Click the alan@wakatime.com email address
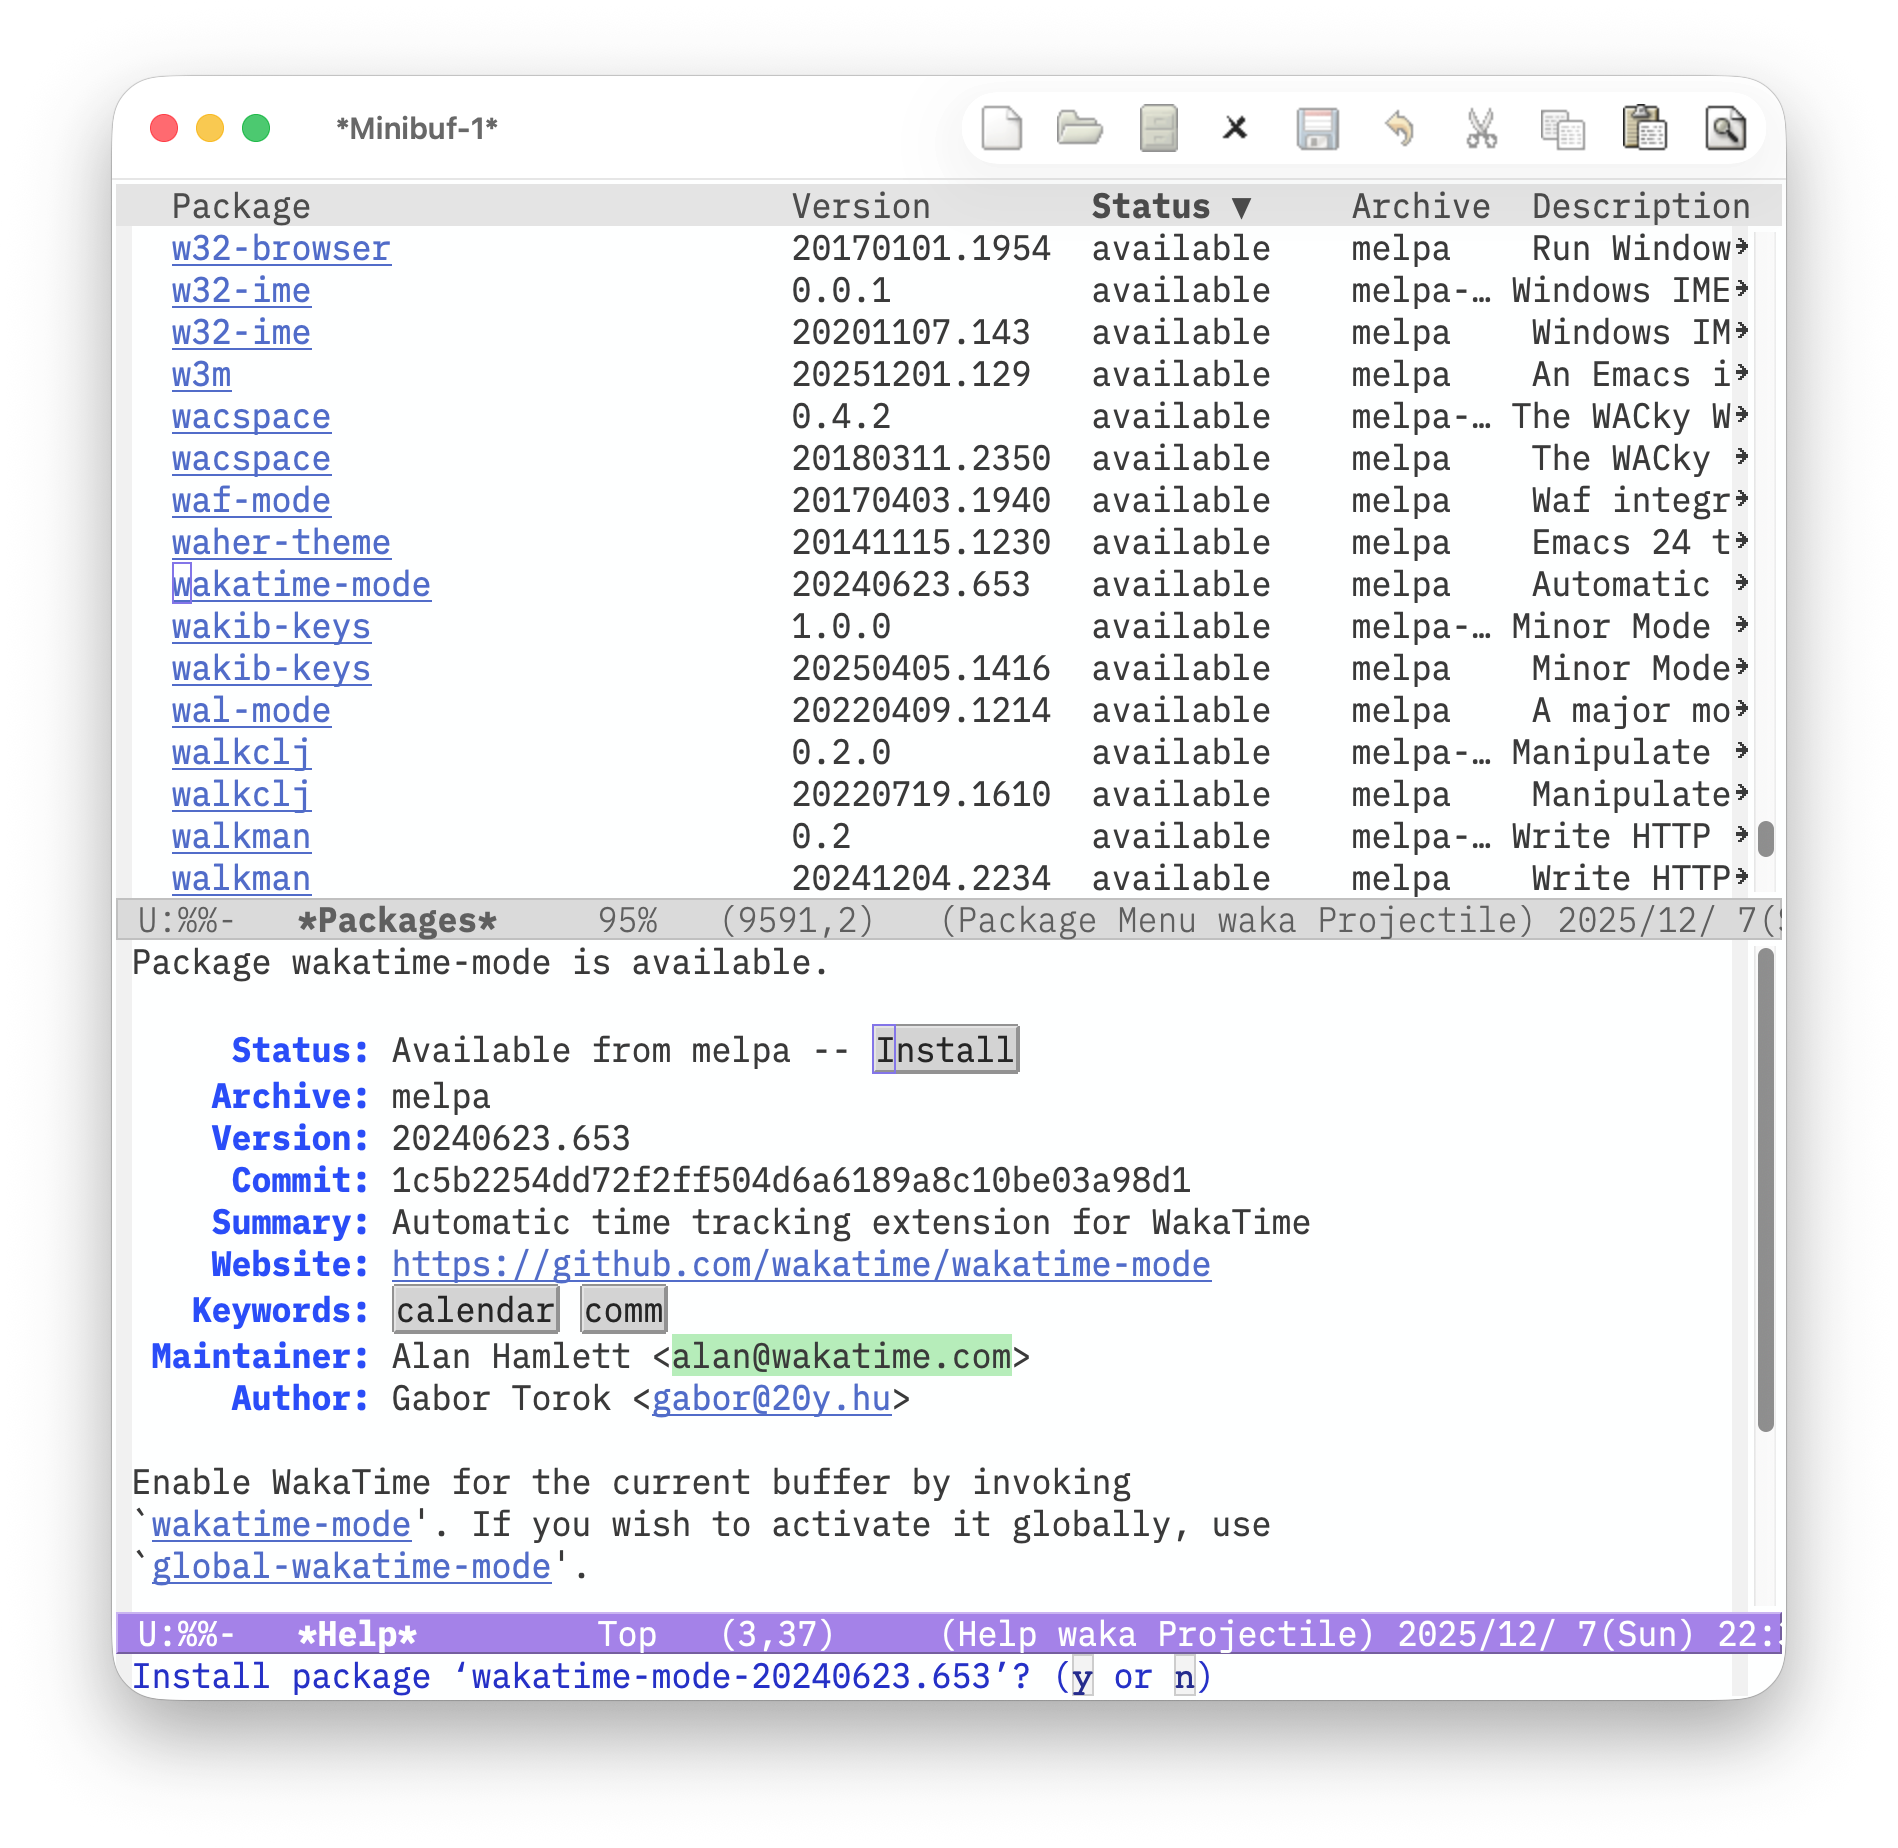This screenshot has width=1898, height=1848. [x=841, y=1356]
